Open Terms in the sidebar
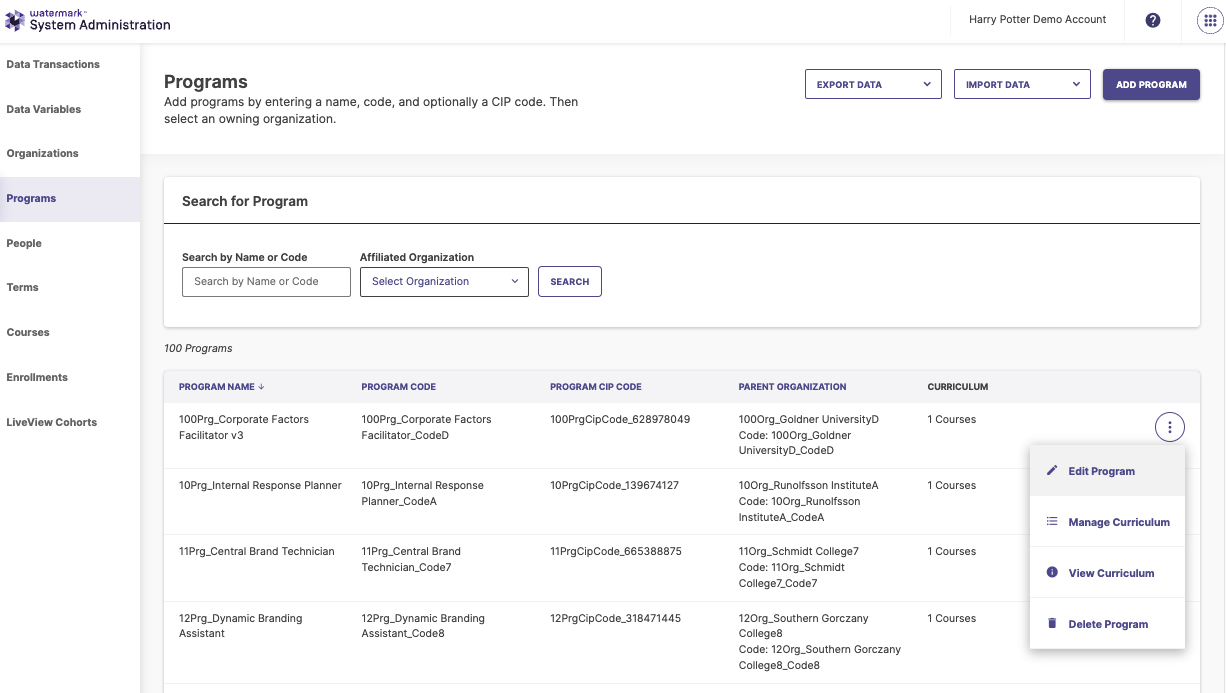The image size is (1226, 693). 22,287
